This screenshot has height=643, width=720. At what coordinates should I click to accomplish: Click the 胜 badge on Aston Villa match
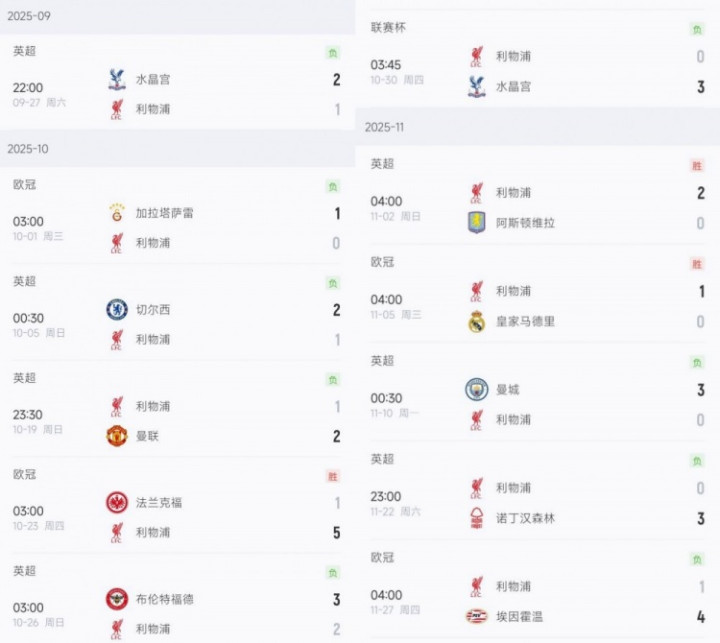(697, 166)
